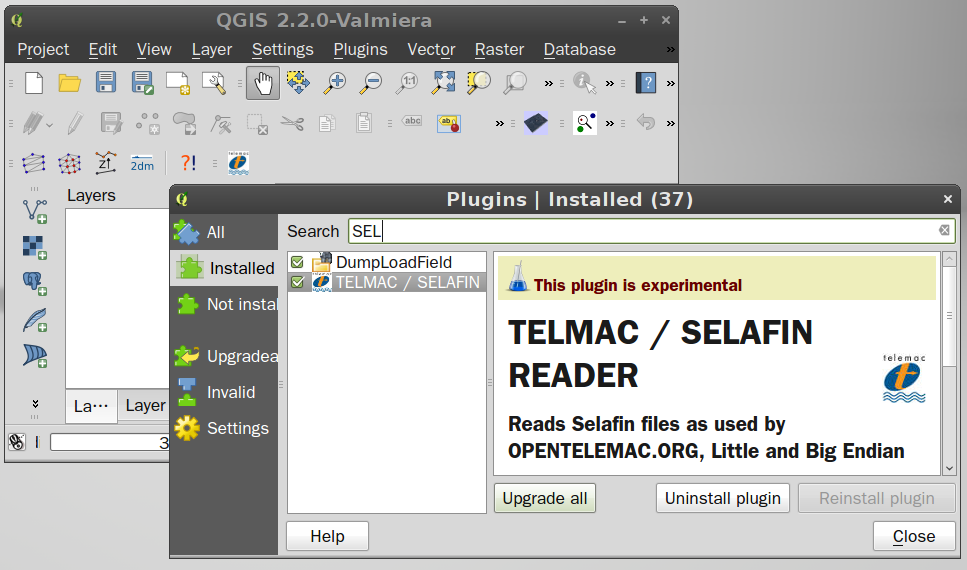Open New Print Composer icon
This screenshot has width=967, height=570.
pos(178,83)
